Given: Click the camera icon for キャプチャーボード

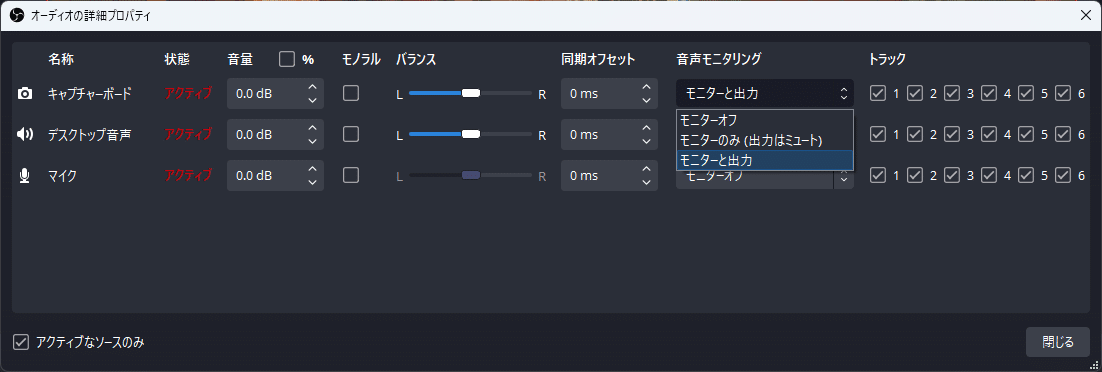Looking at the screenshot, I should 25,94.
